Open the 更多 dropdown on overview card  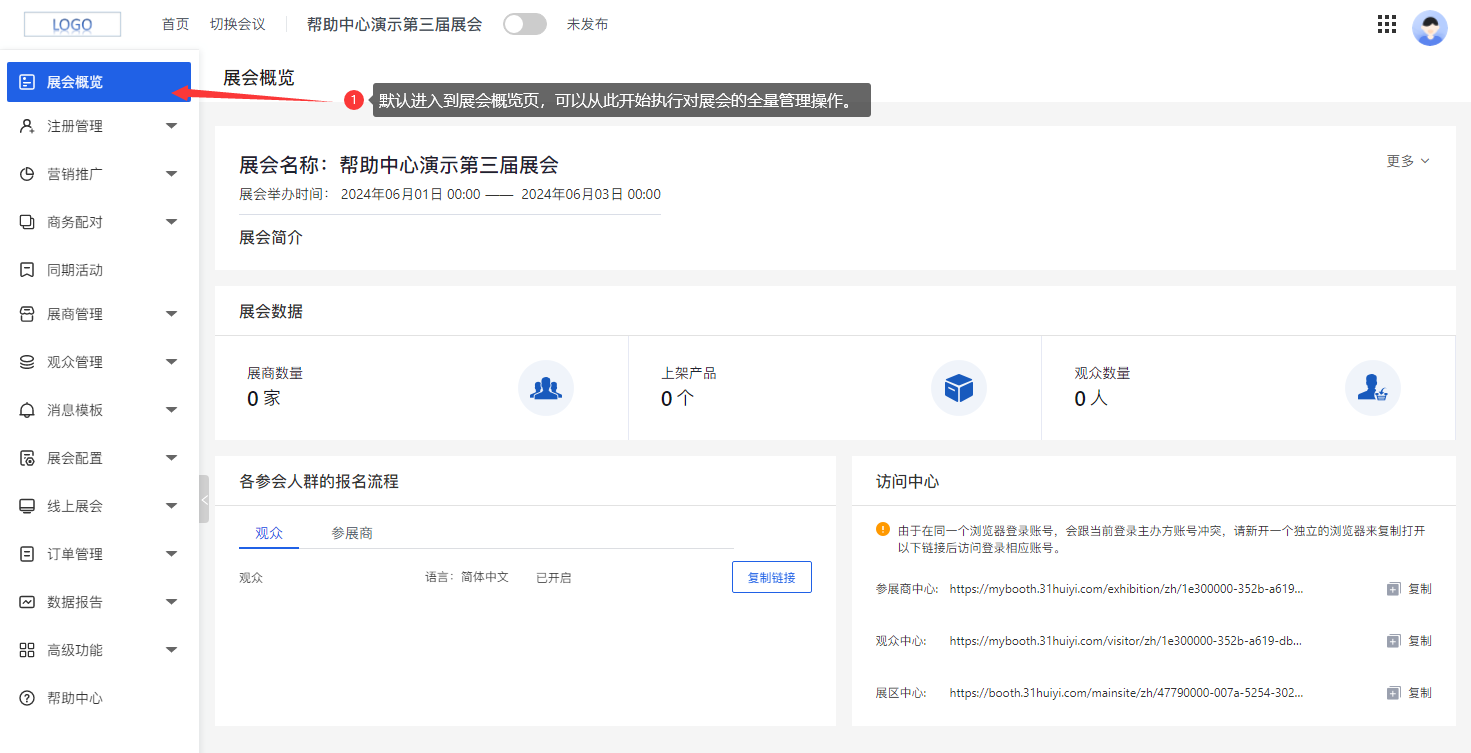[1408, 160]
